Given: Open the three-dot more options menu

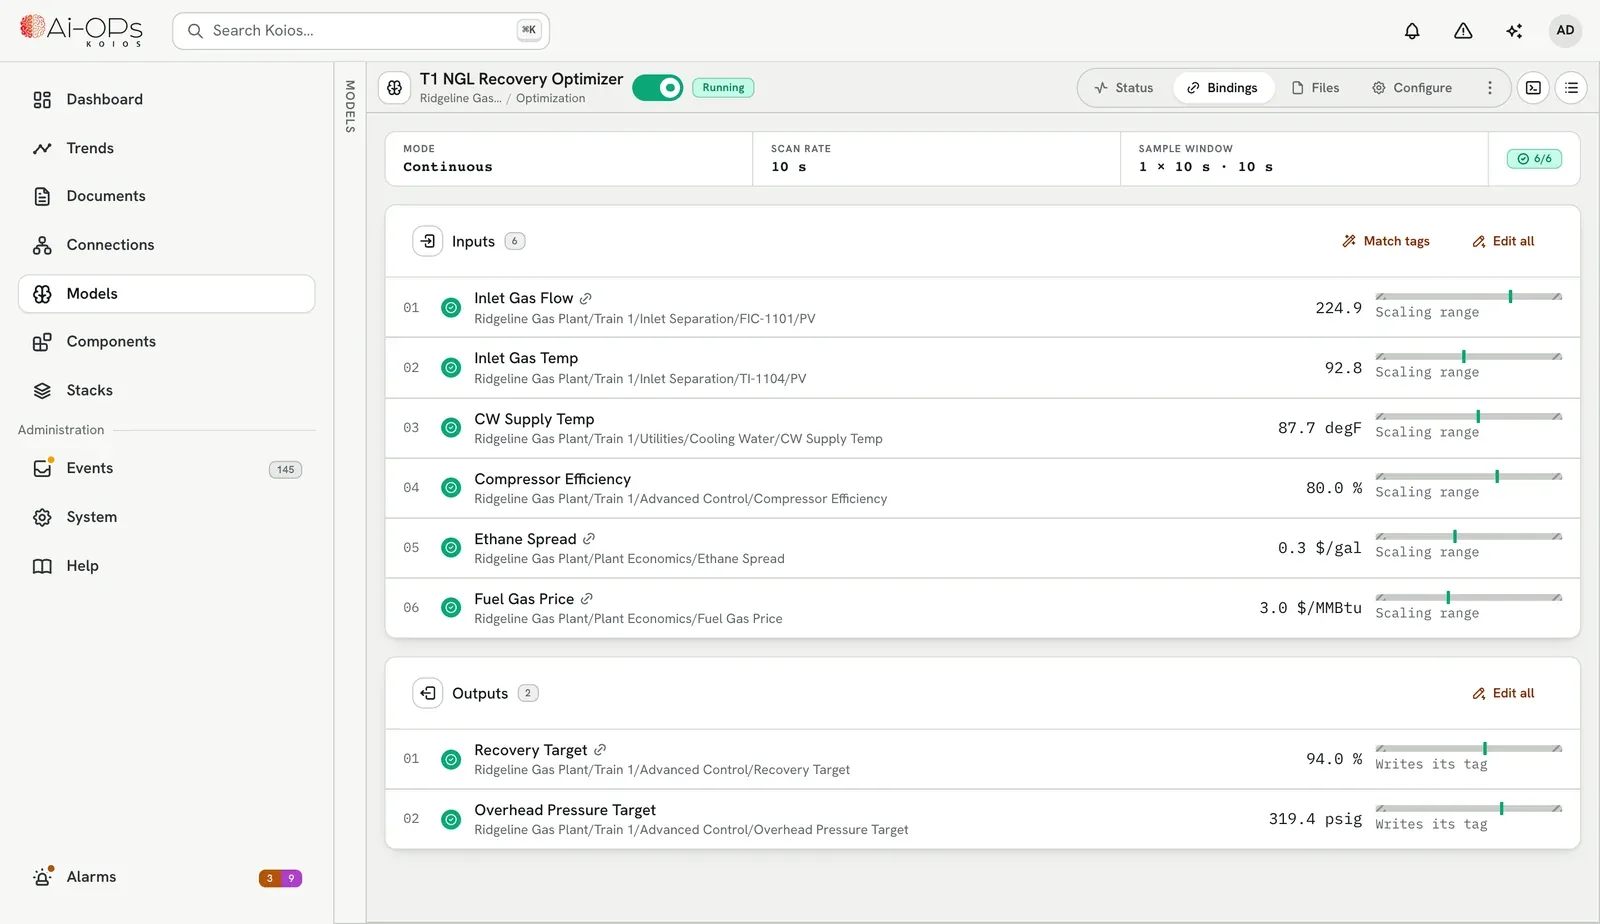Looking at the screenshot, I should (x=1489, y=88).
